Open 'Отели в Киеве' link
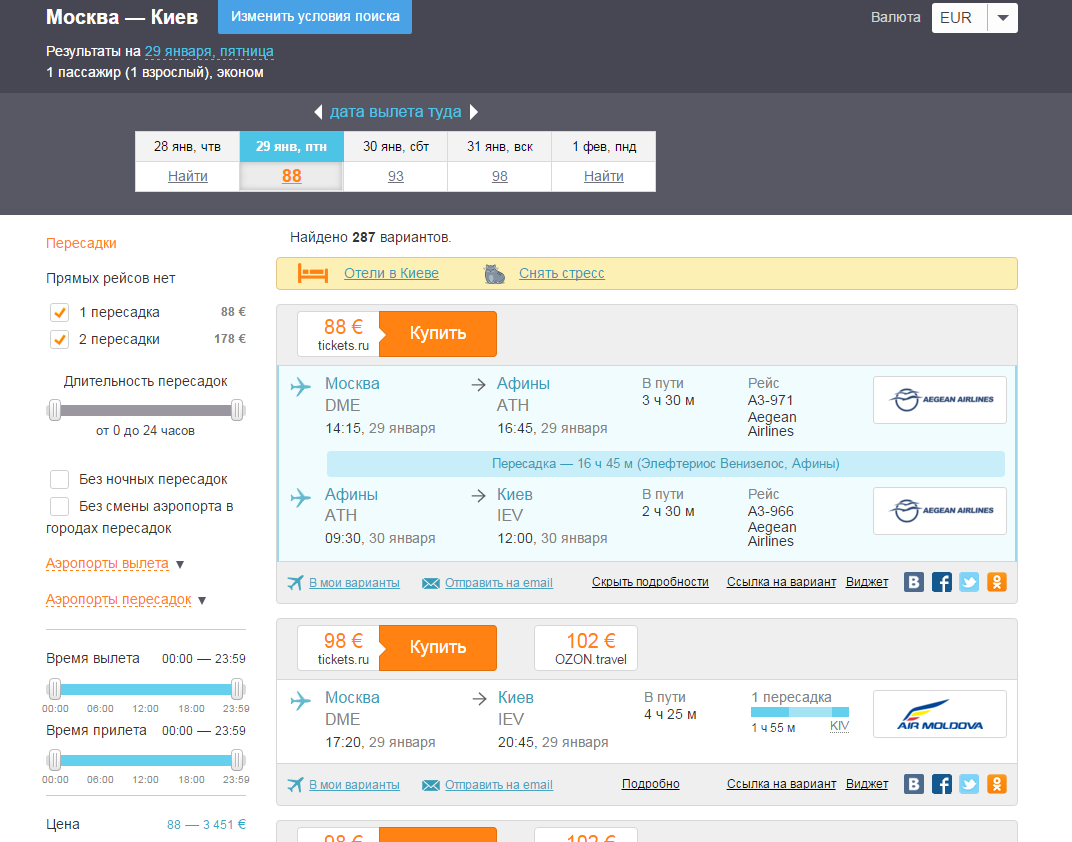The image size is (1072, 842). click(x=391, y=273)
